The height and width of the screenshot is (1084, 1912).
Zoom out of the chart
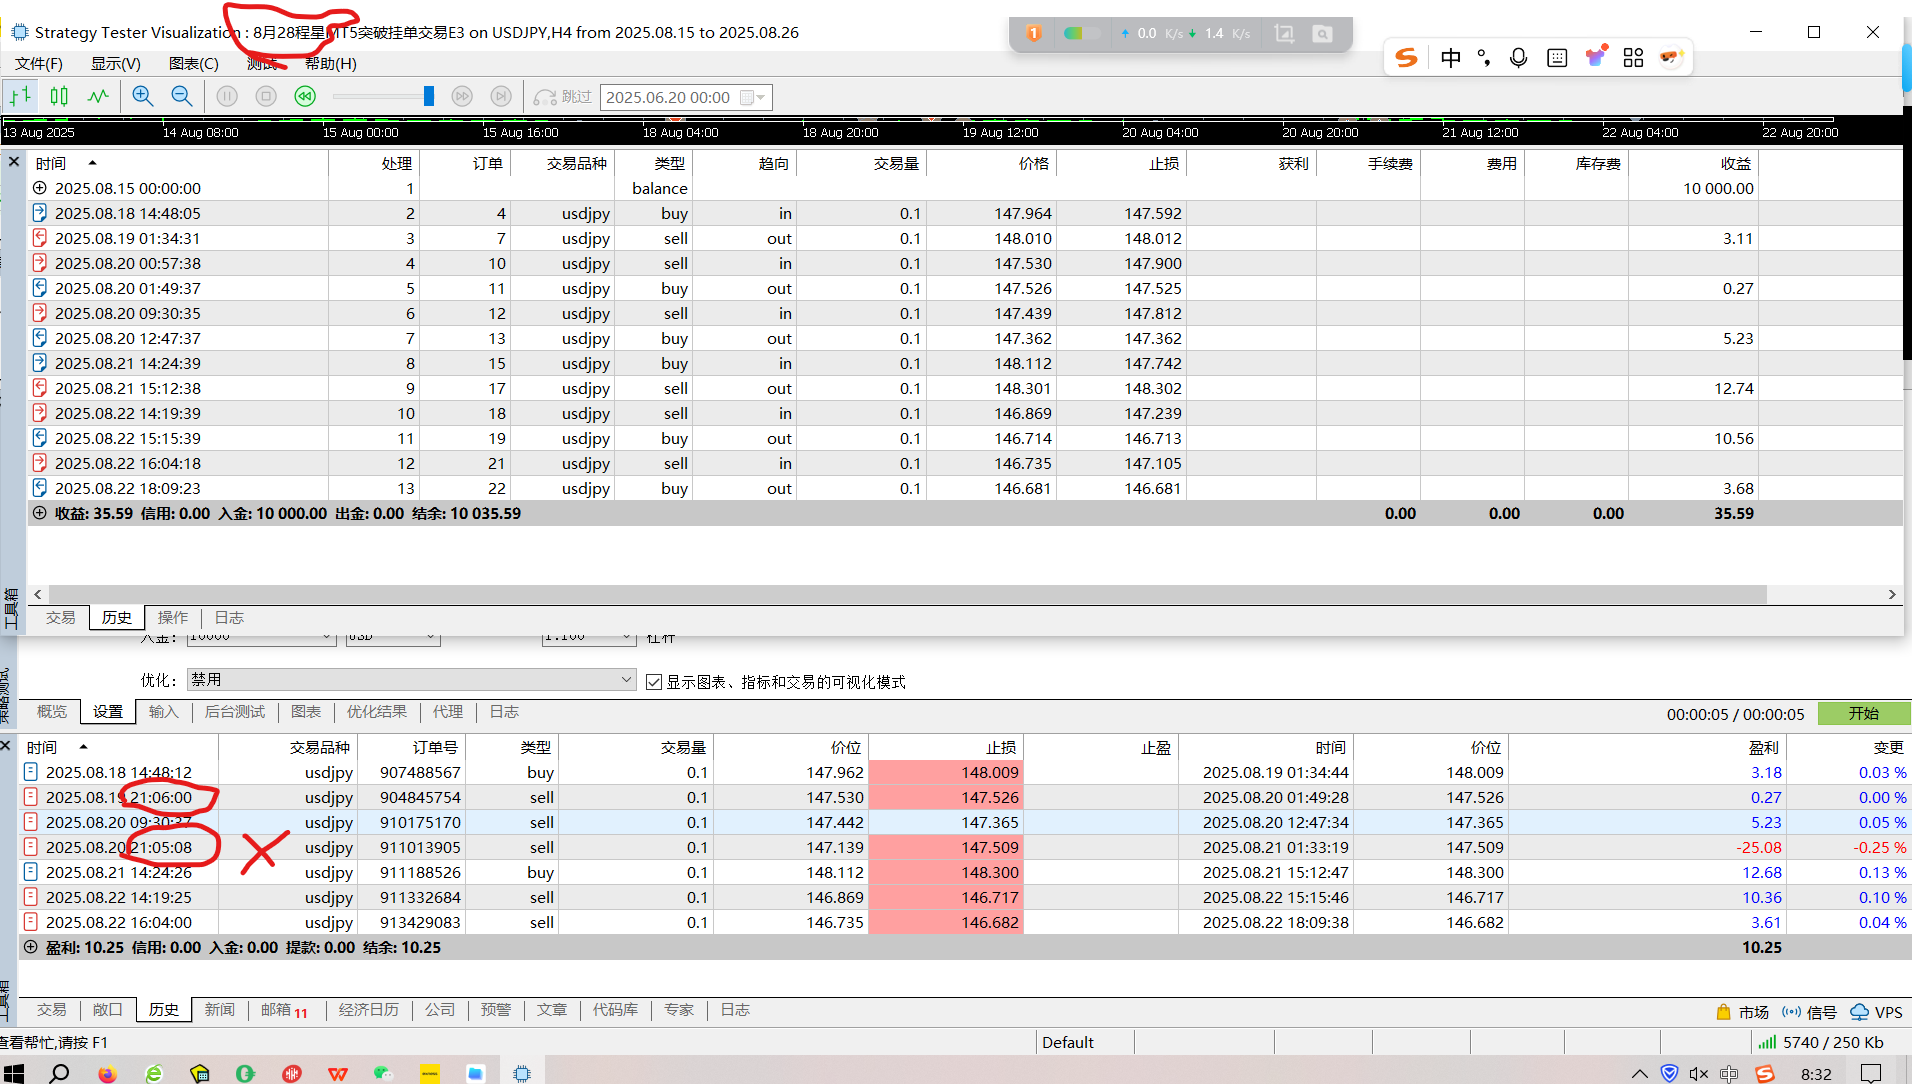pos(181,97)
